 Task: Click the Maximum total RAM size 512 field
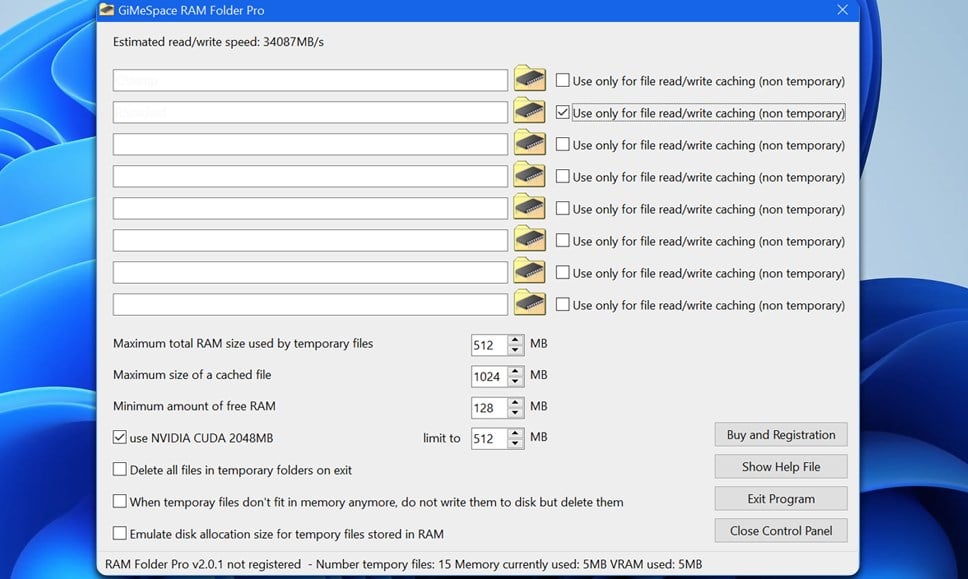click(490, 345)
